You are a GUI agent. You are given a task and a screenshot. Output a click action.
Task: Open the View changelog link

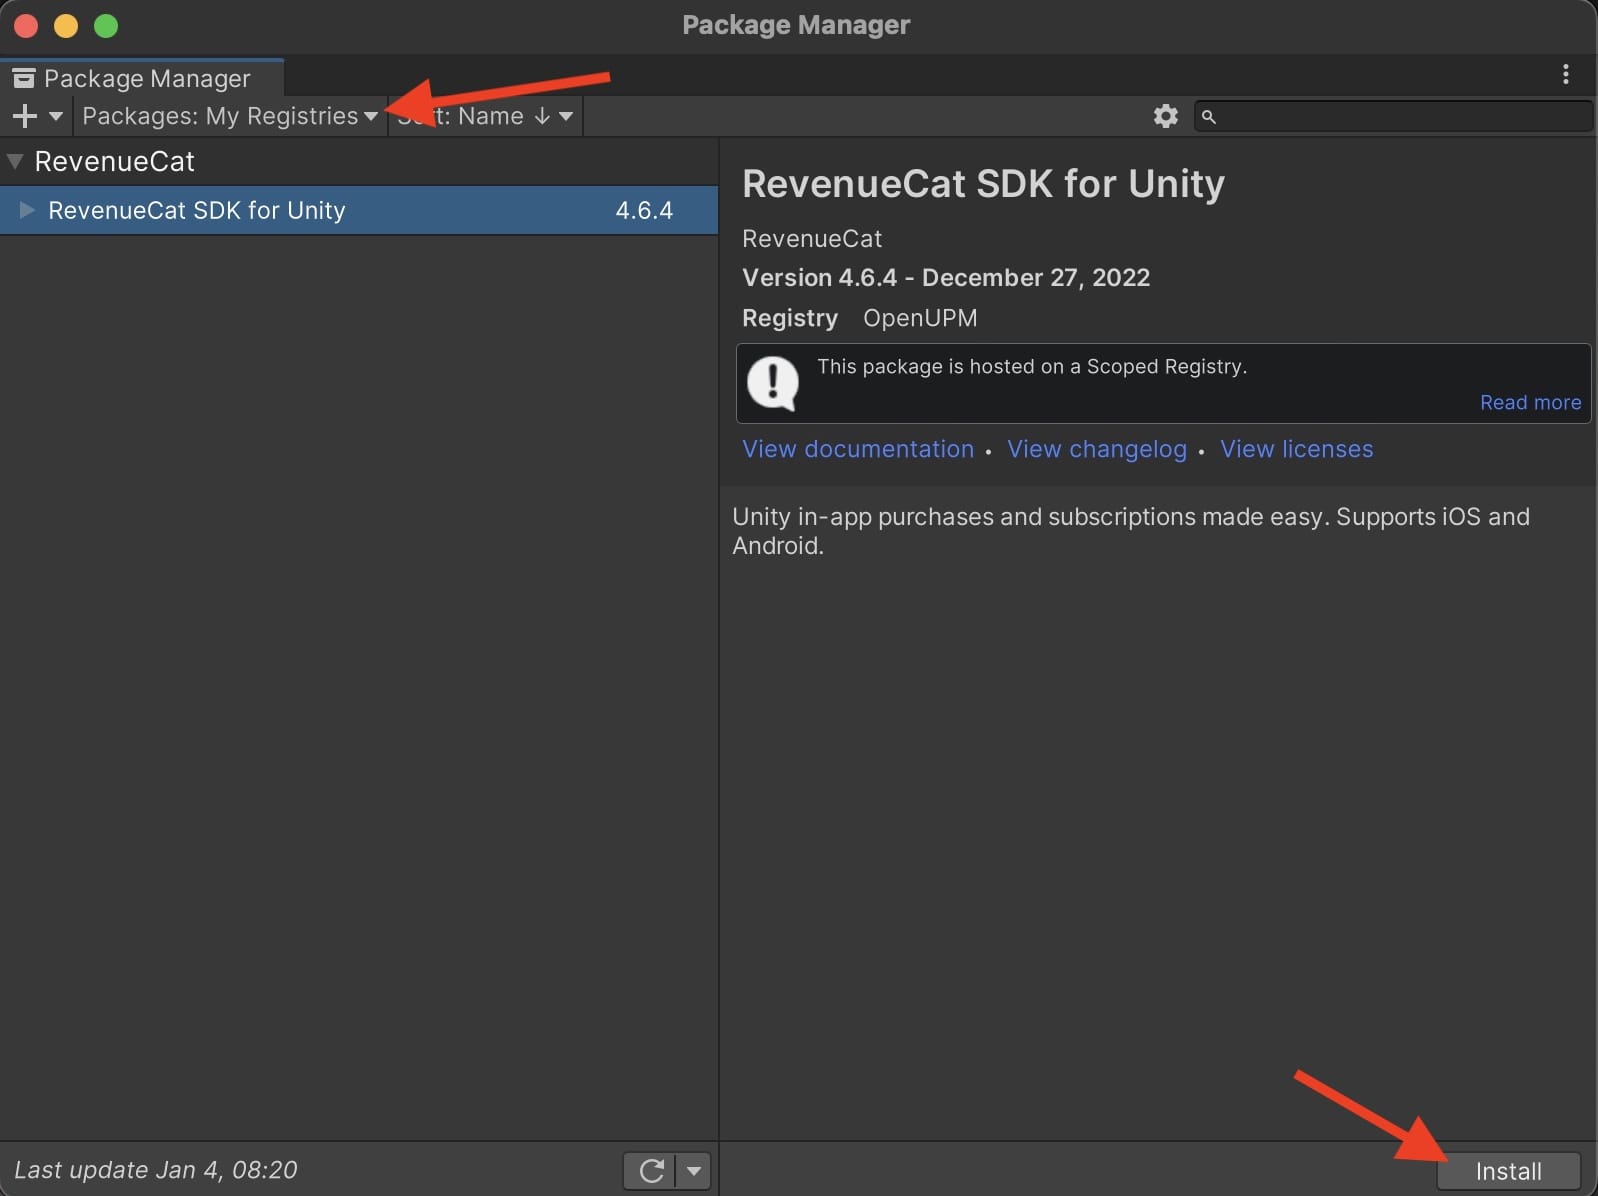coord(1096,449)
